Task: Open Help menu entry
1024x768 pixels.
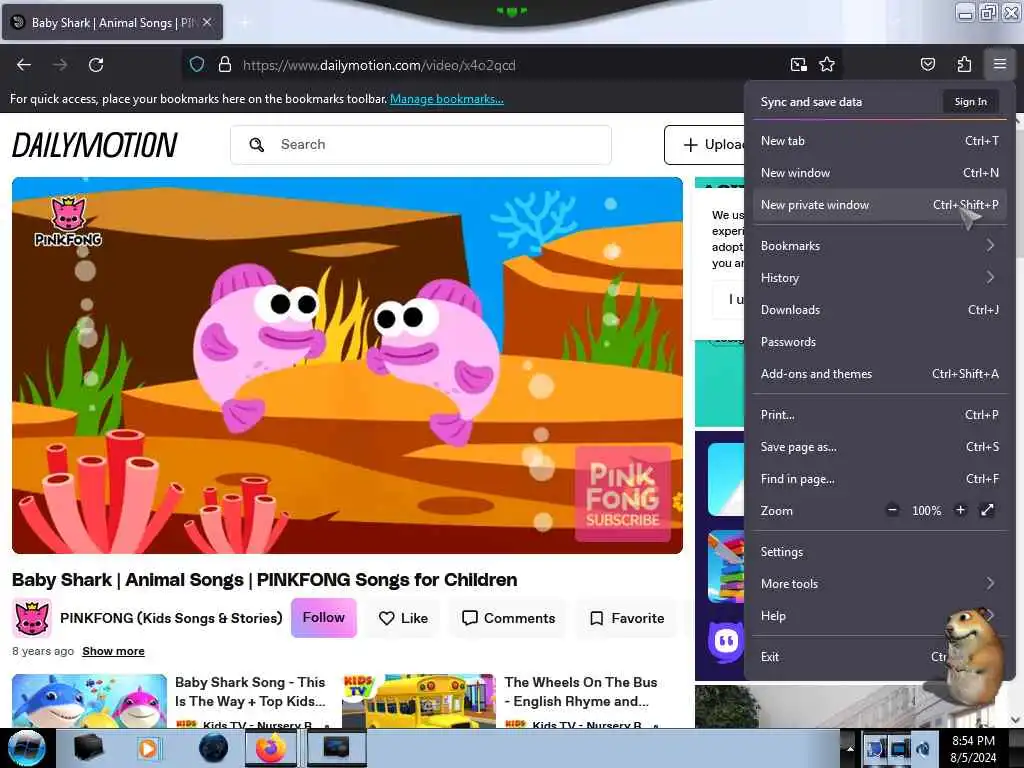Action: [880, 615]
